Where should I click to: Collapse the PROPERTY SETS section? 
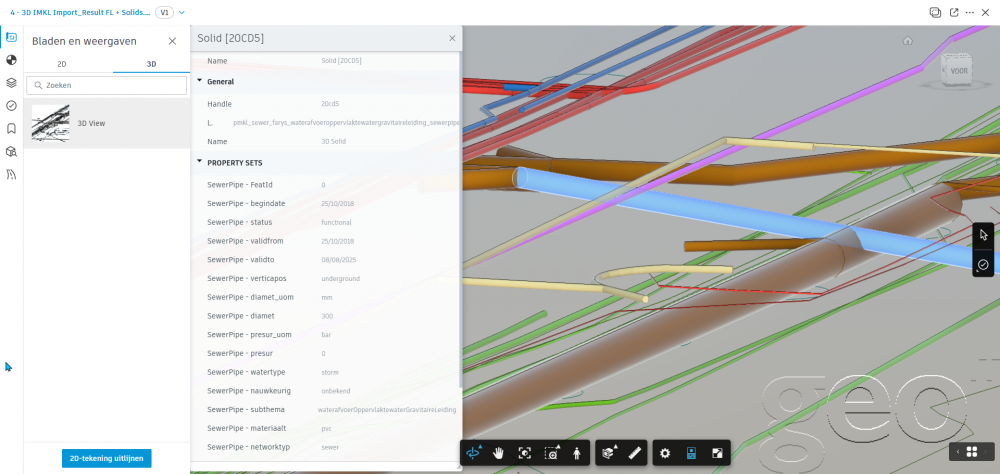pyautogui.click(x=199, y=162)
